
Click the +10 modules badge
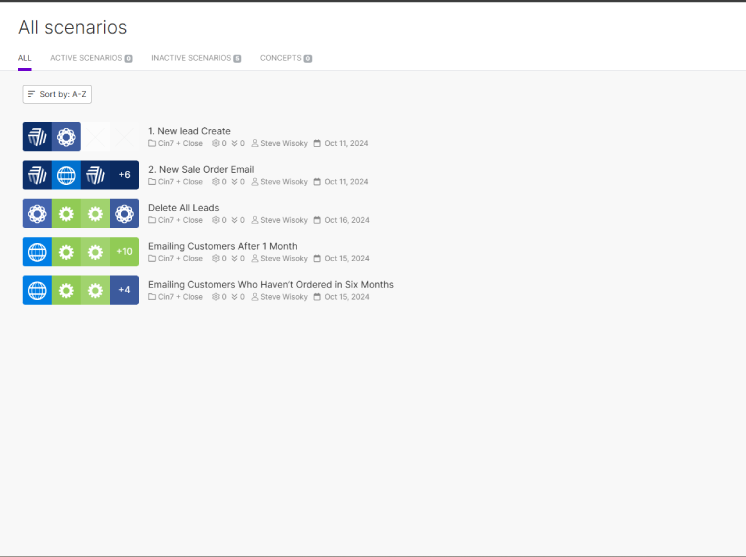click(124, 251)
